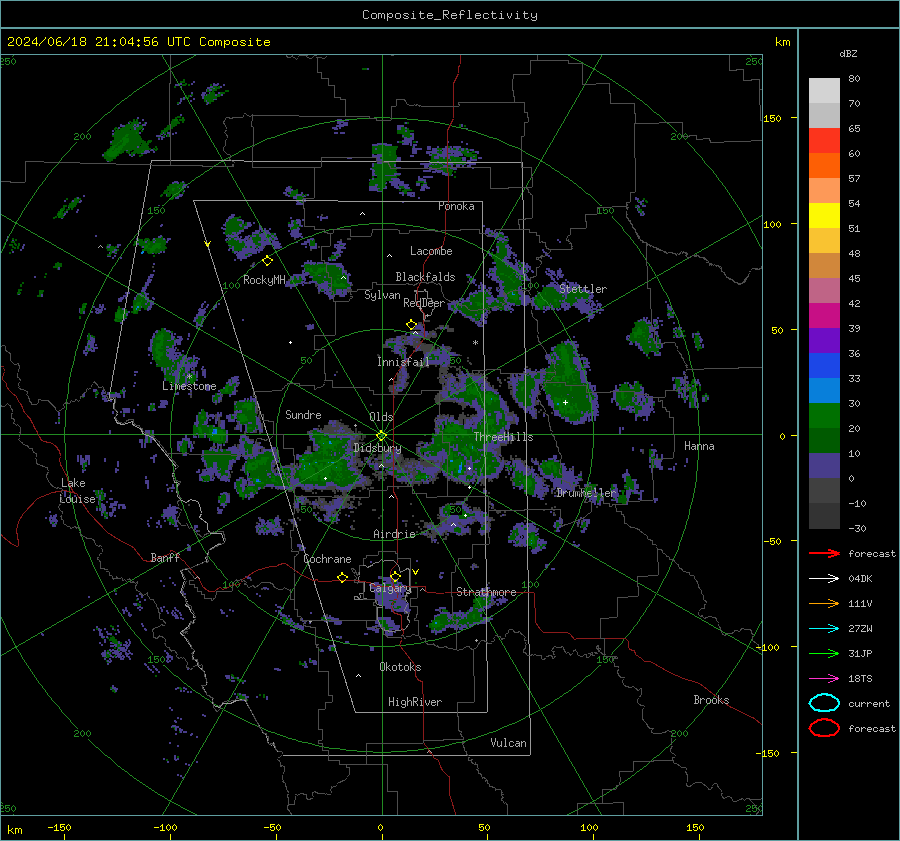Click the Sylvan label
The width and height of the screenshot is (900, 841).
[382, 295]
